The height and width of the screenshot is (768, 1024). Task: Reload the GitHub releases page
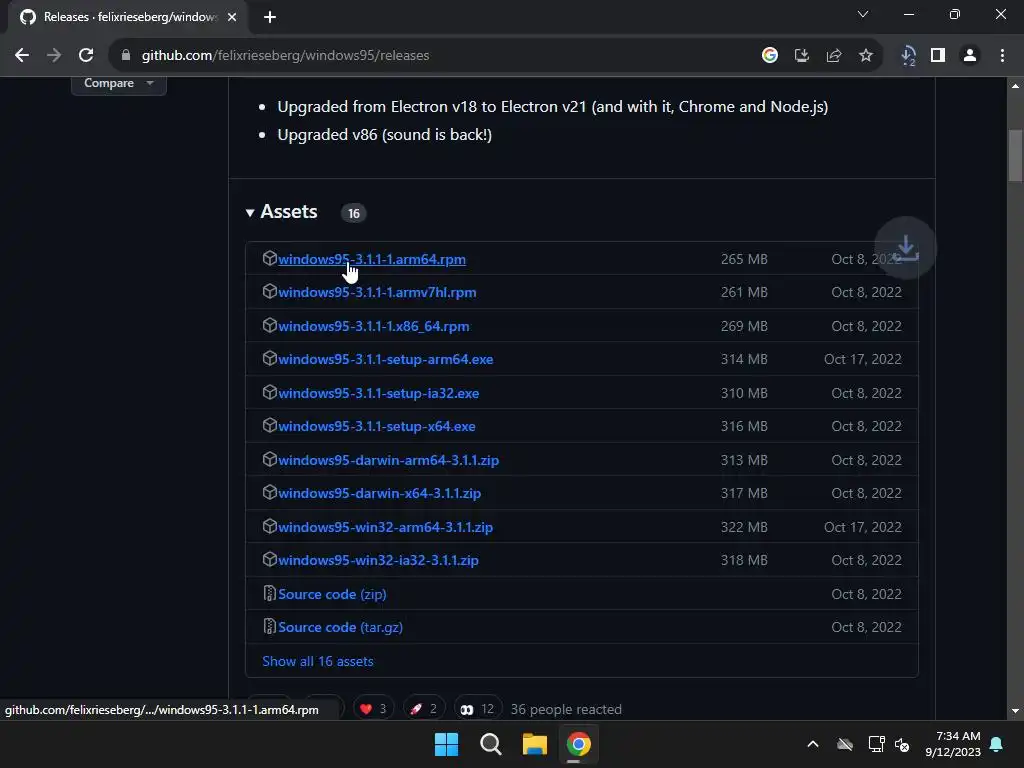point(86,56)
